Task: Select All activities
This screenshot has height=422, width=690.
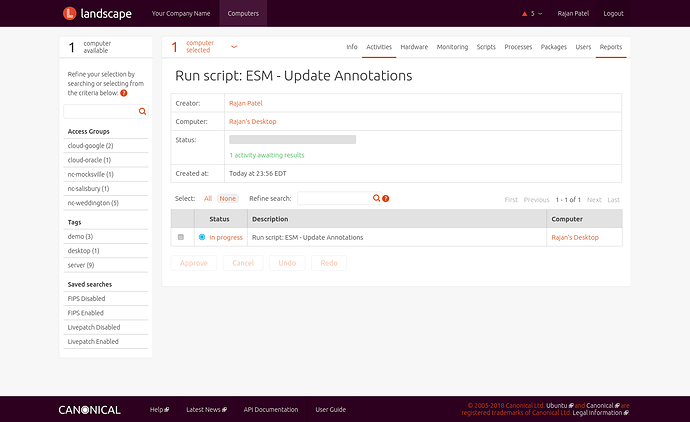Action: click(x=208, y=198)
